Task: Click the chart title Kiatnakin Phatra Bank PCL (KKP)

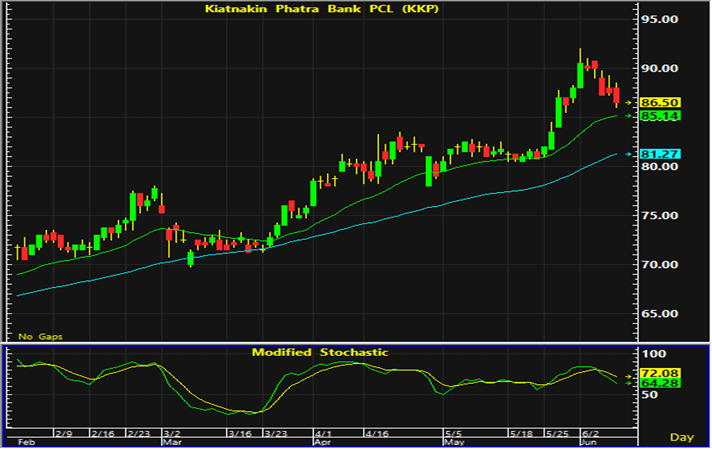Action: (x=322, y=9)
